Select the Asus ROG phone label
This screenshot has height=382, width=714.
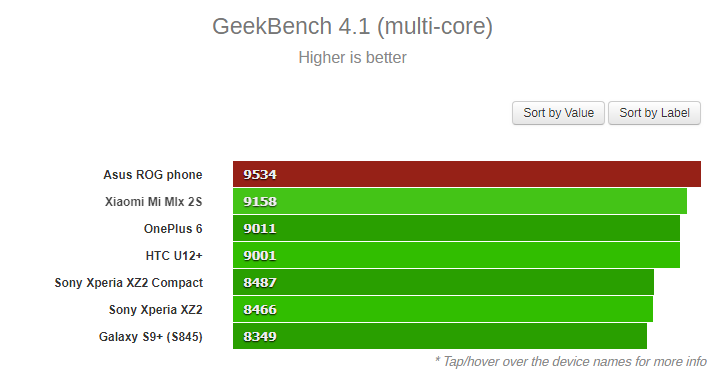tap(153, 175)
